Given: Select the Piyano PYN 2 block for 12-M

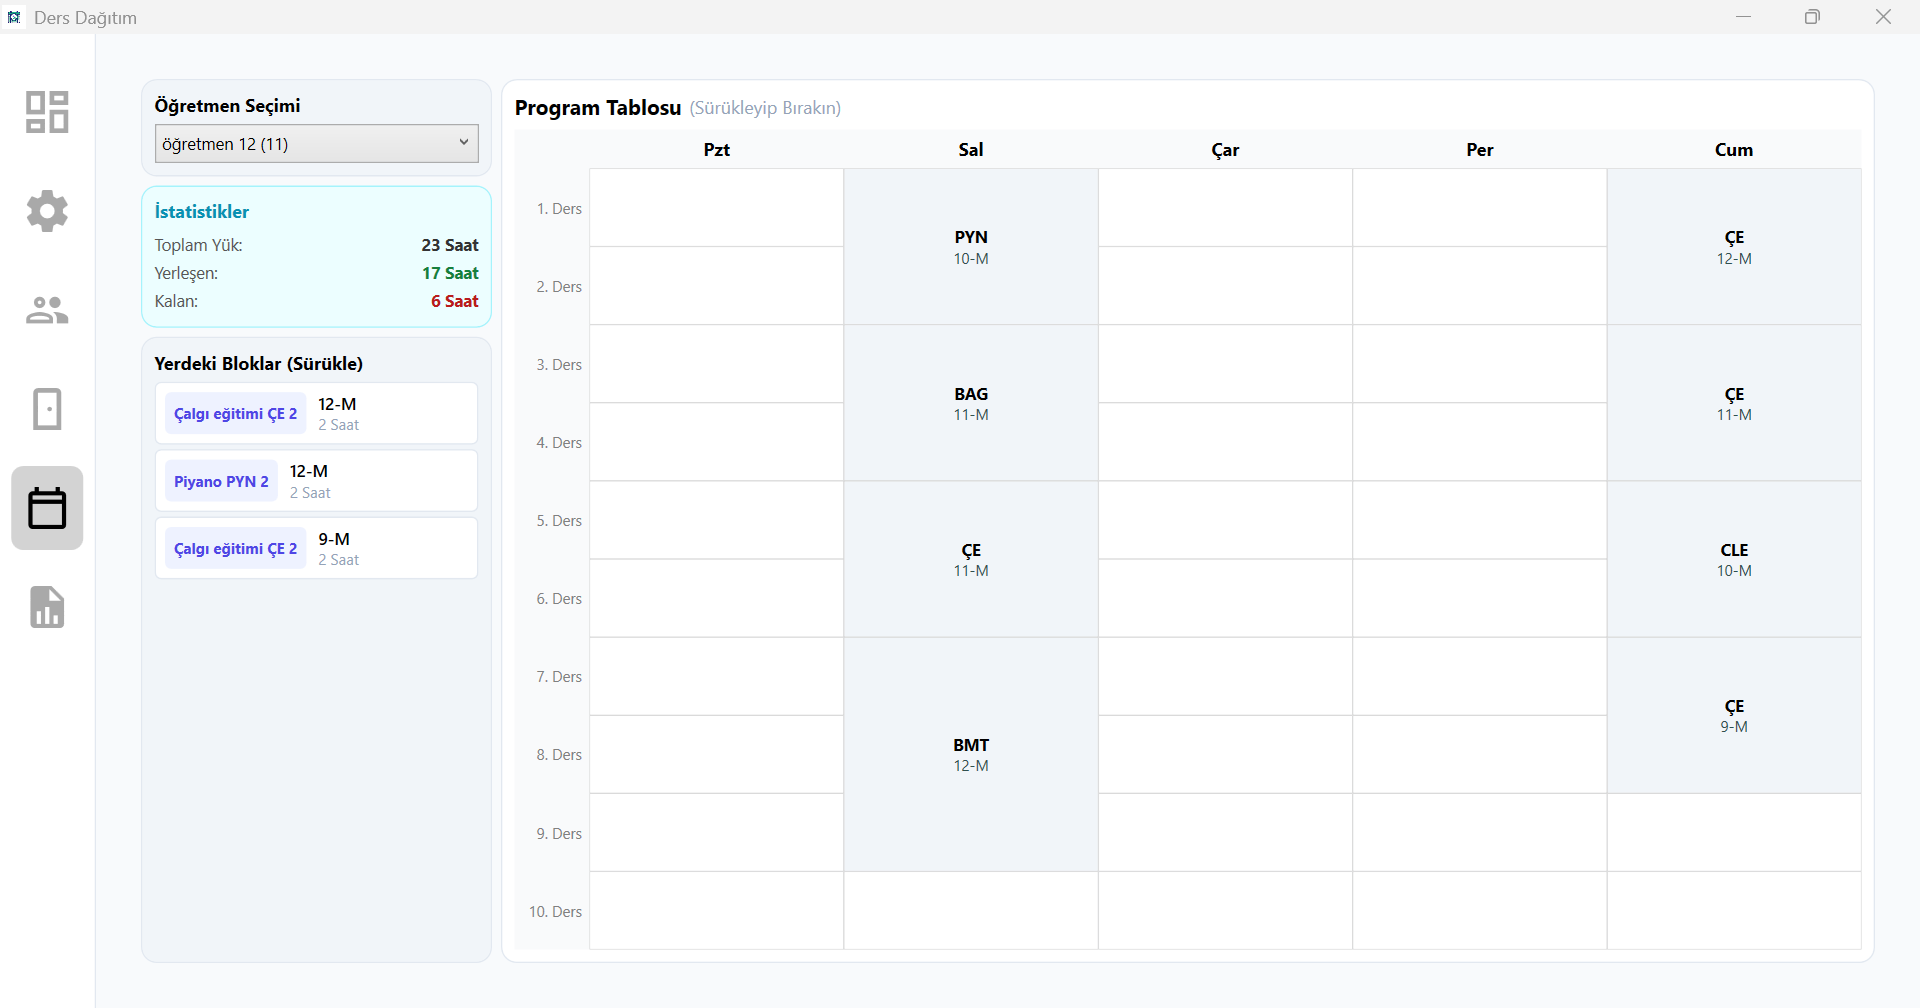Looking at the screenshot, I should (316, 481).
